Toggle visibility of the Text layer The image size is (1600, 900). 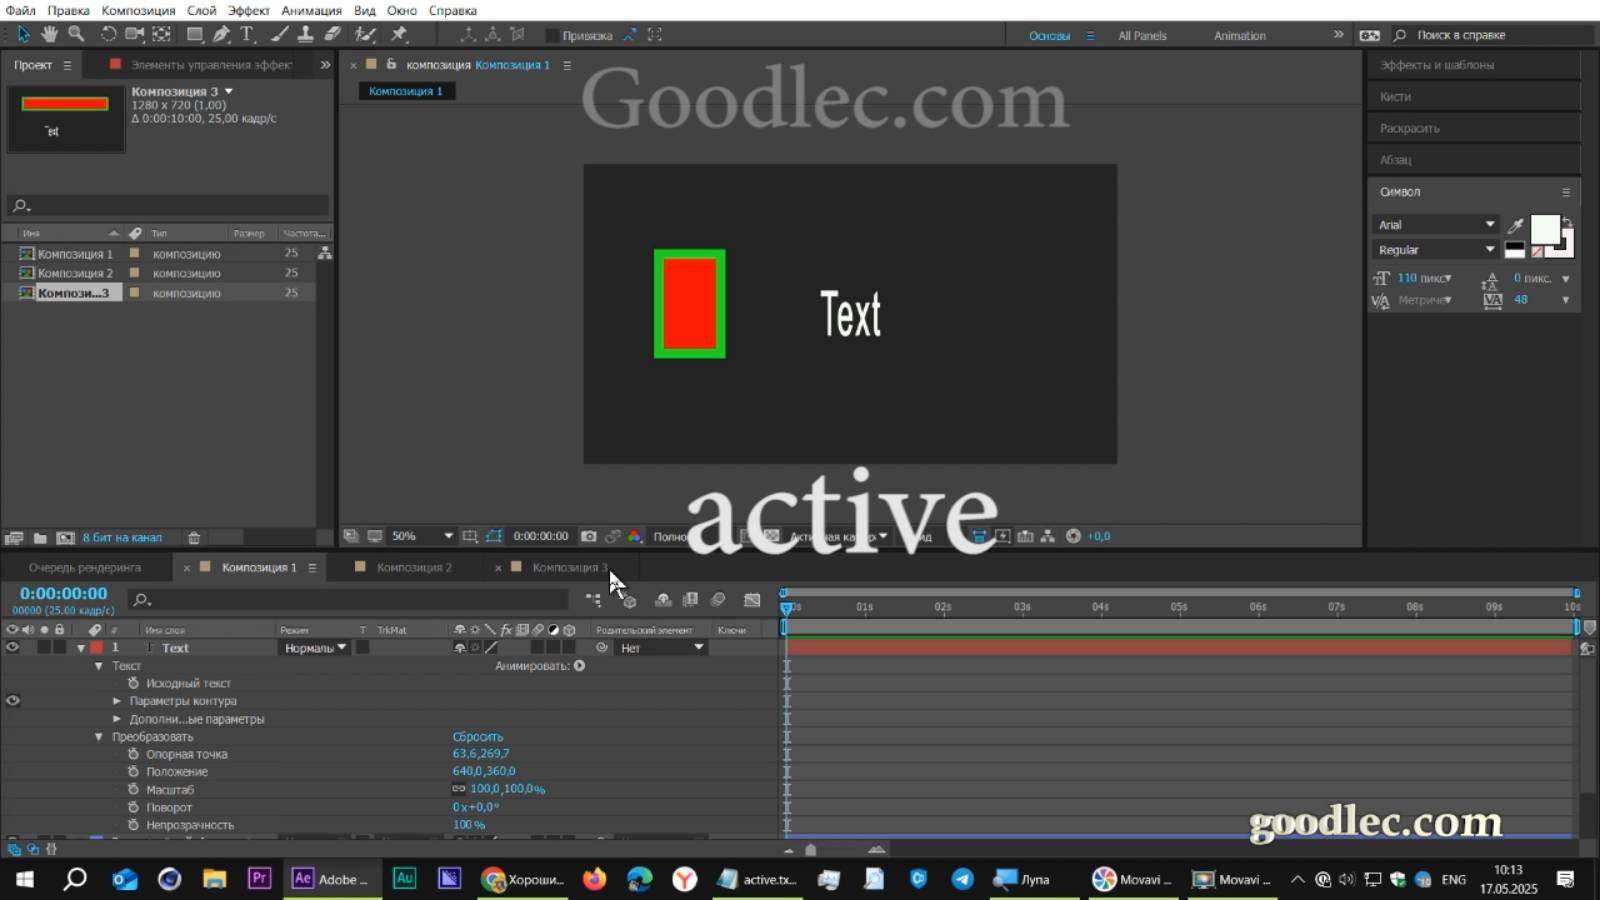pyautogui.click(x=13, y=647)
